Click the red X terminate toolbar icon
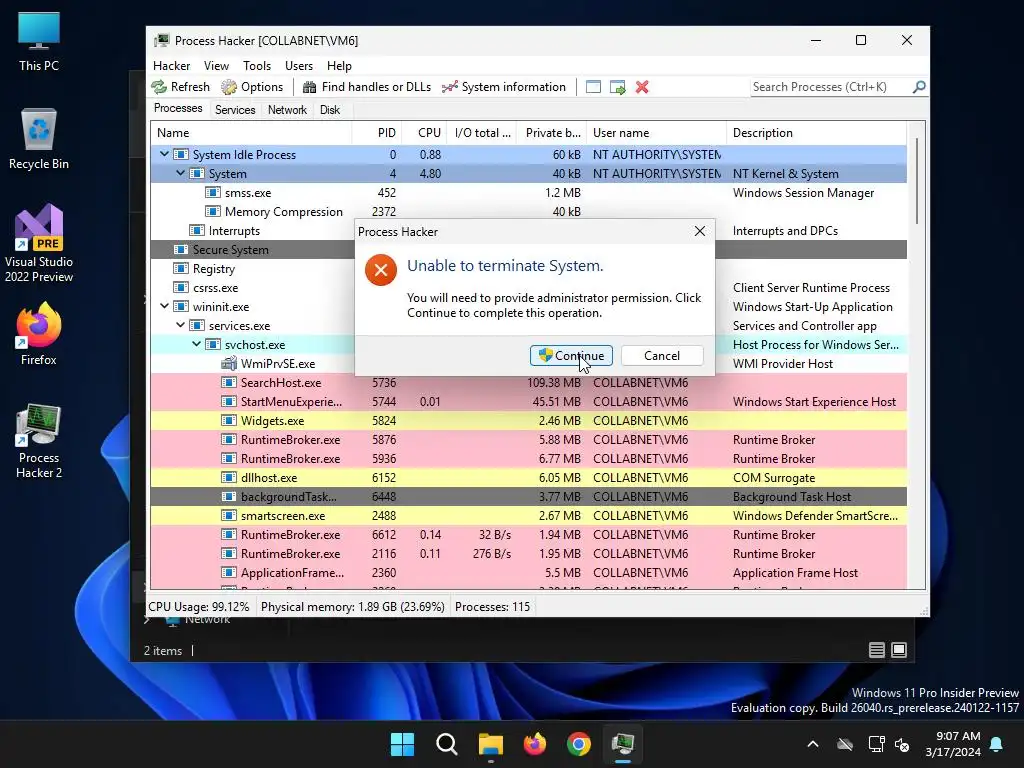Image resolution: width=1024 pixels, height=768 pixels. [x=642, y=87]
